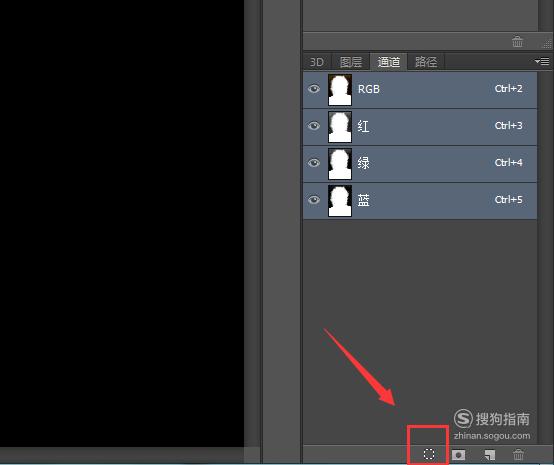The width and height of the screenshot is (554, 465).
Task: Click the RGB channel name
Action: 369,89
